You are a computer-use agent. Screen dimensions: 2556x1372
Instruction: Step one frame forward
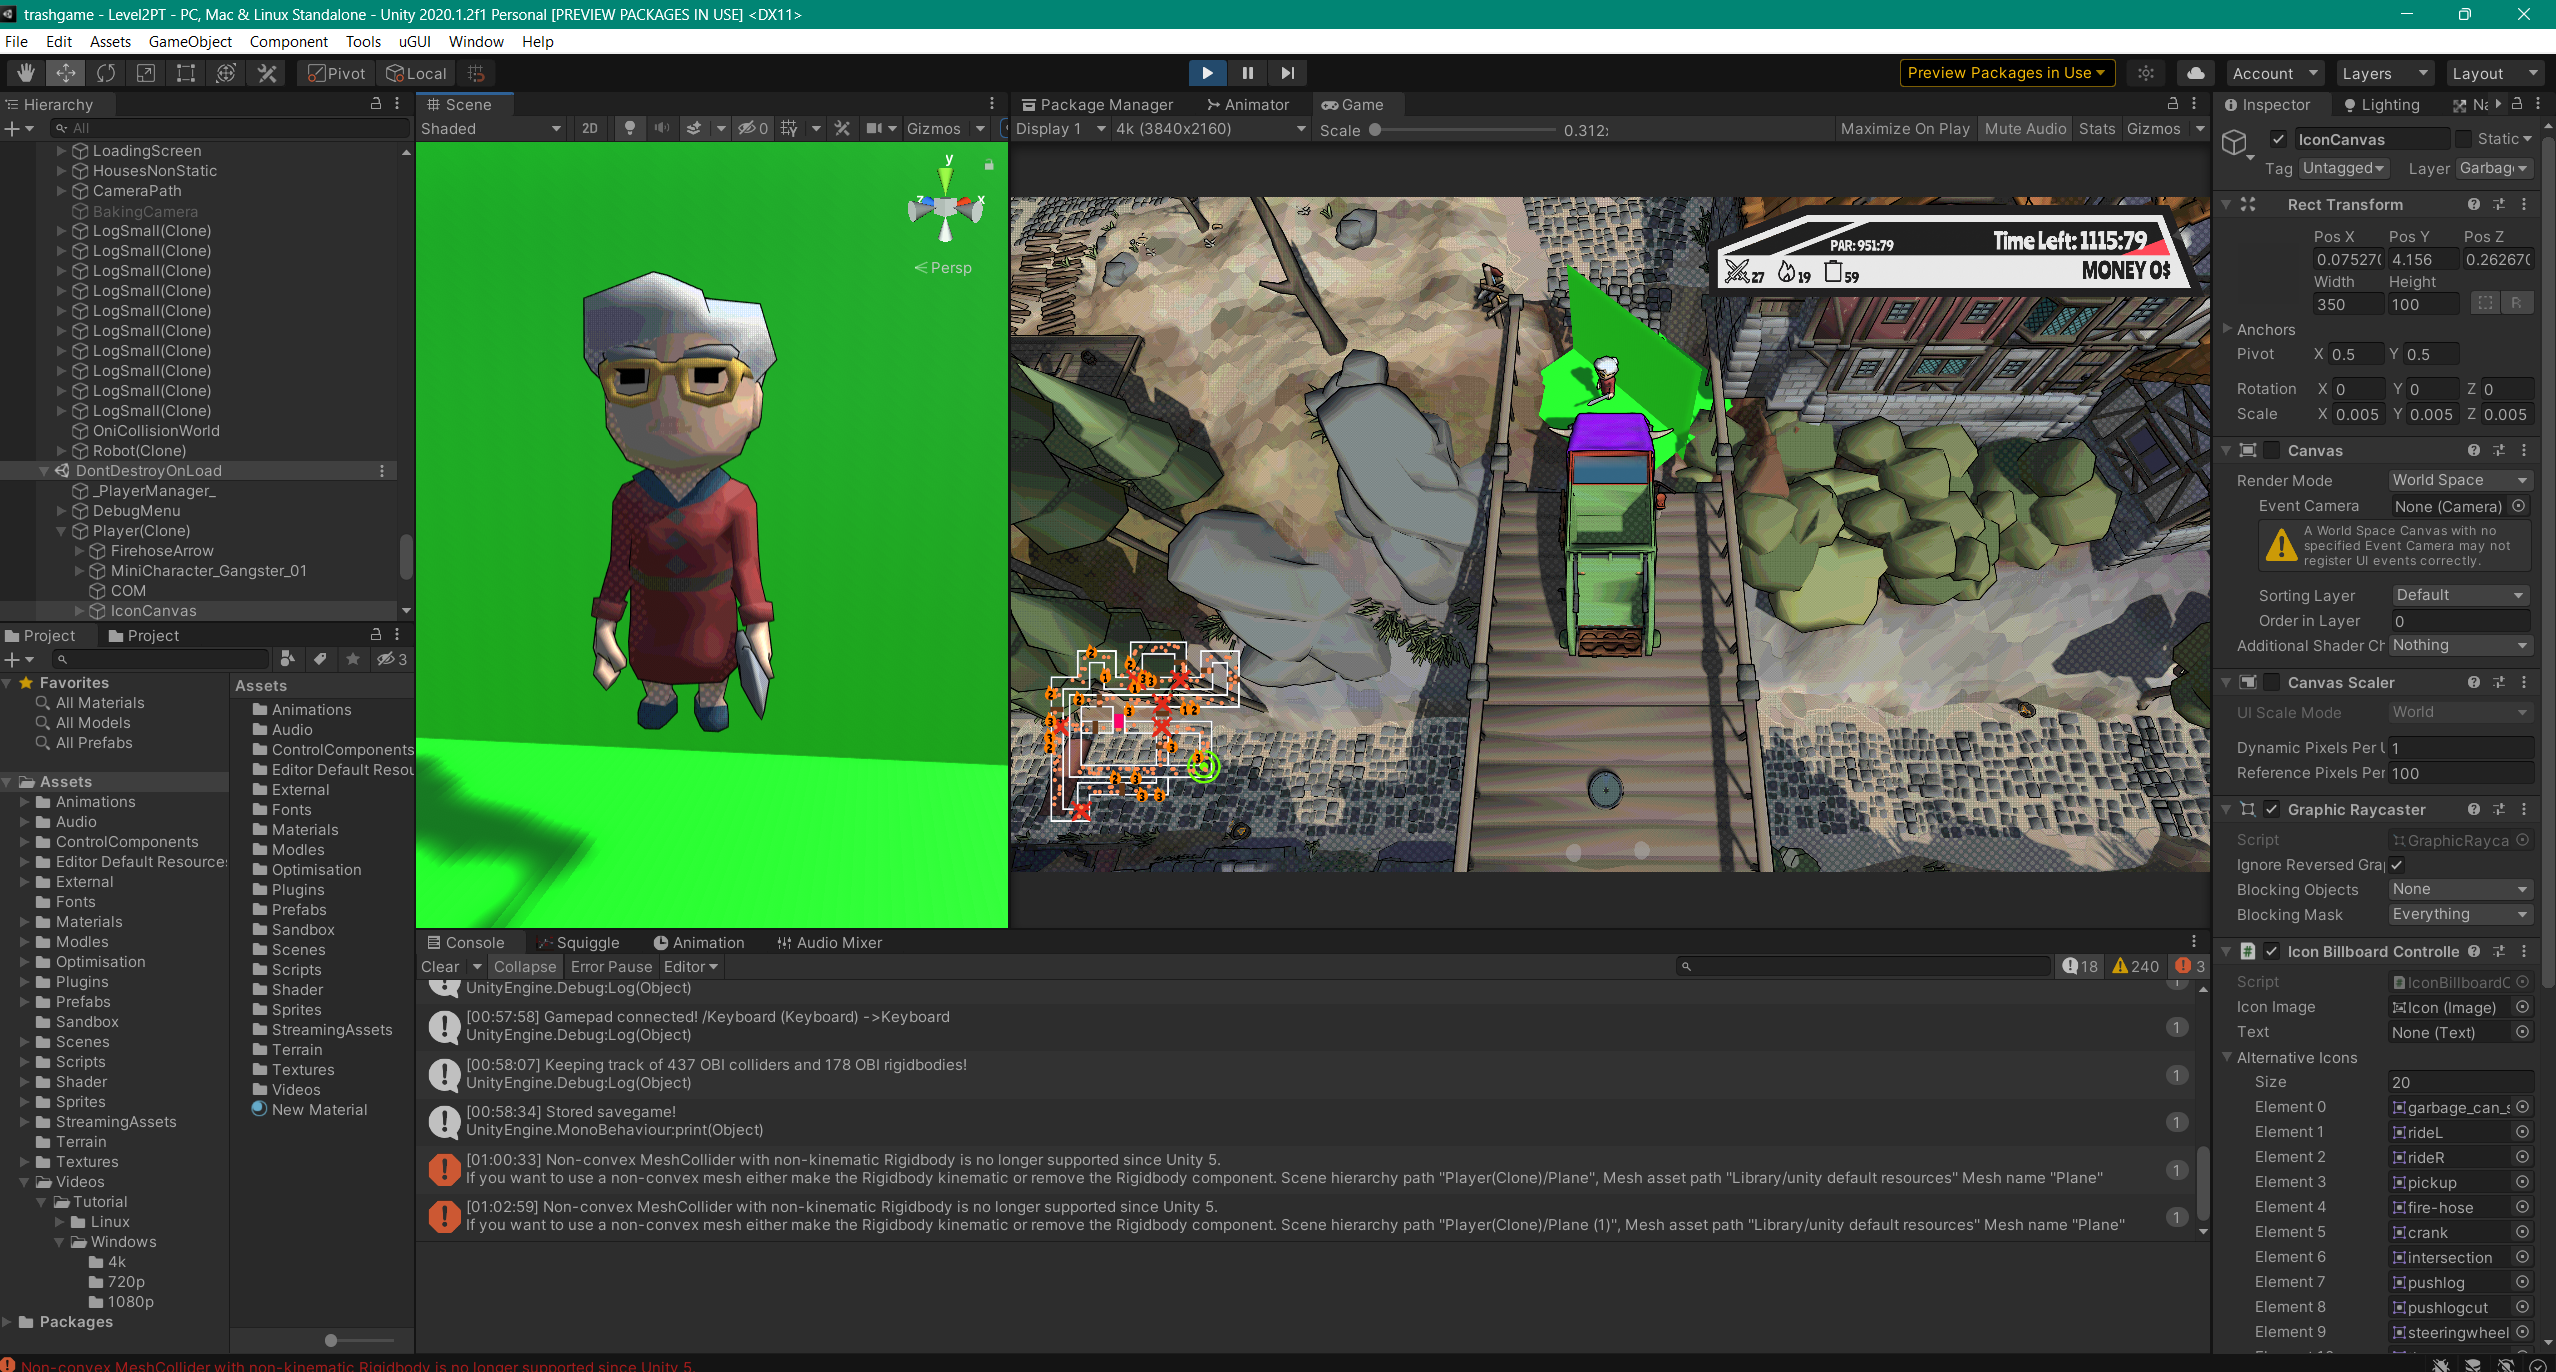1287,73
